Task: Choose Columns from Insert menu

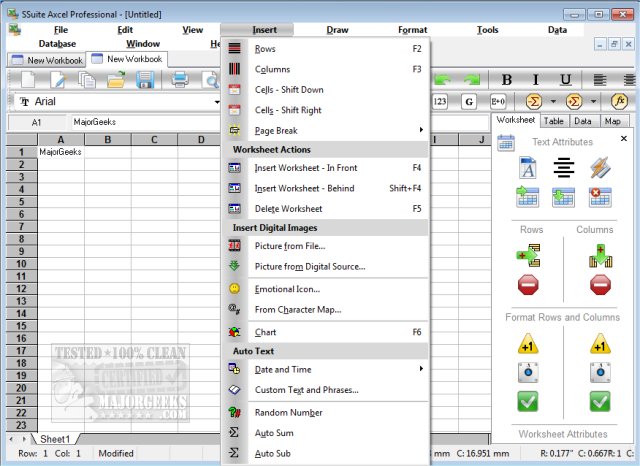Action: (325, 69)
